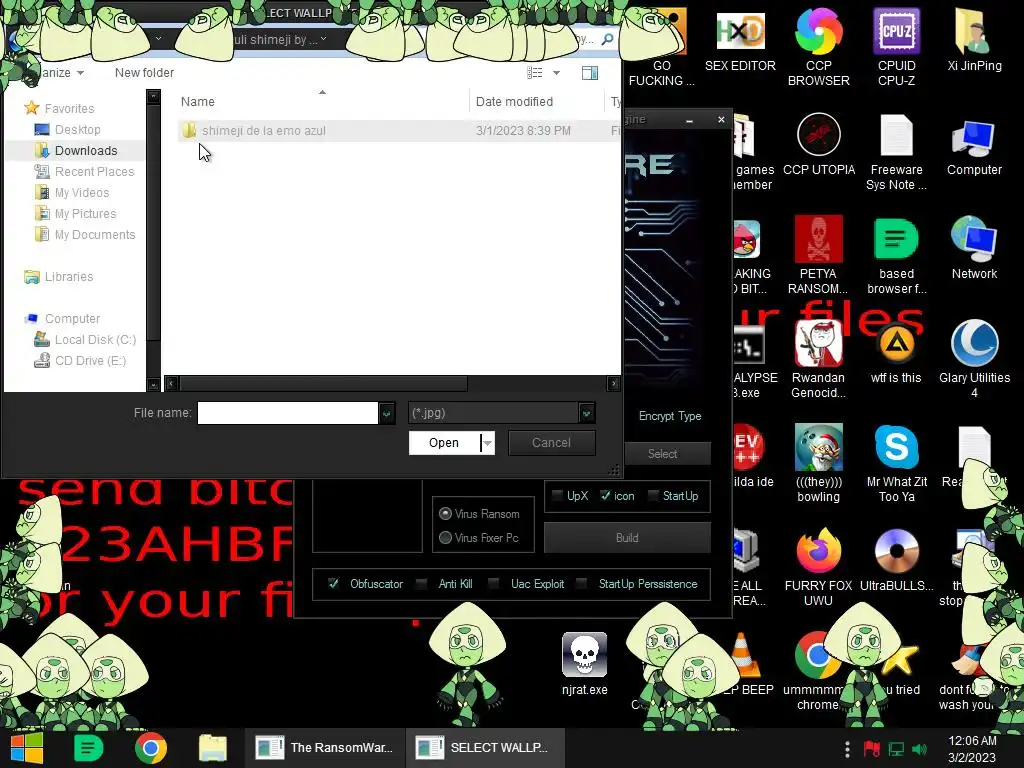Select Local Disk (C:)
The image size is (1024, 768).
(95, 340)
